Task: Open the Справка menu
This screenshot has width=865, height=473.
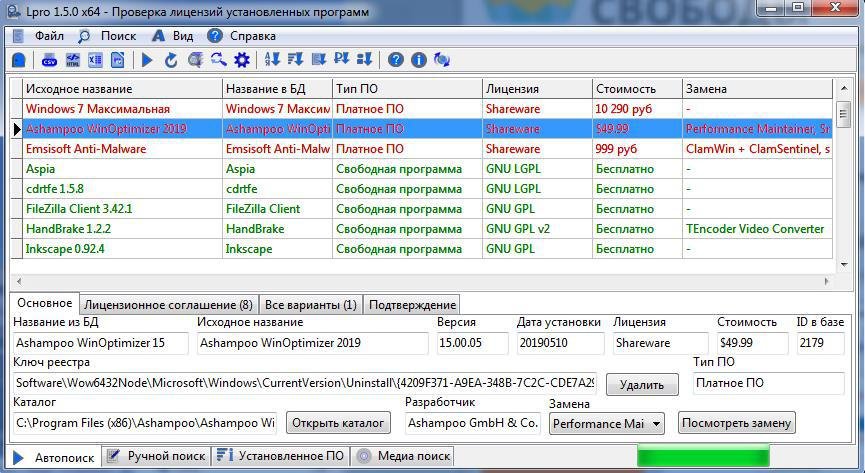Action: point(253,36)
